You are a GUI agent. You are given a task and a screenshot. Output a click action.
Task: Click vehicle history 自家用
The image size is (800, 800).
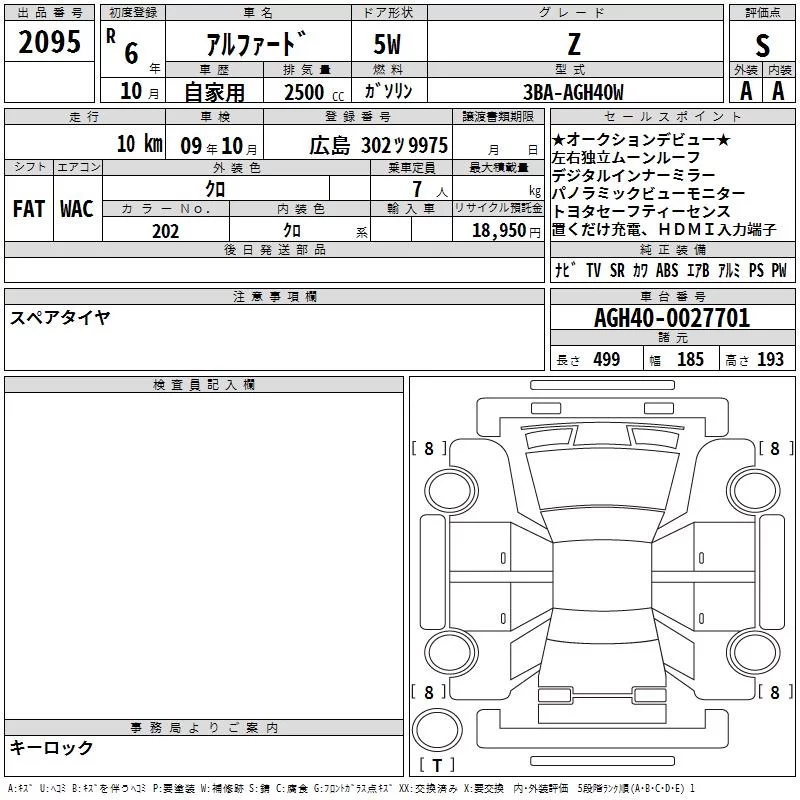214,92
